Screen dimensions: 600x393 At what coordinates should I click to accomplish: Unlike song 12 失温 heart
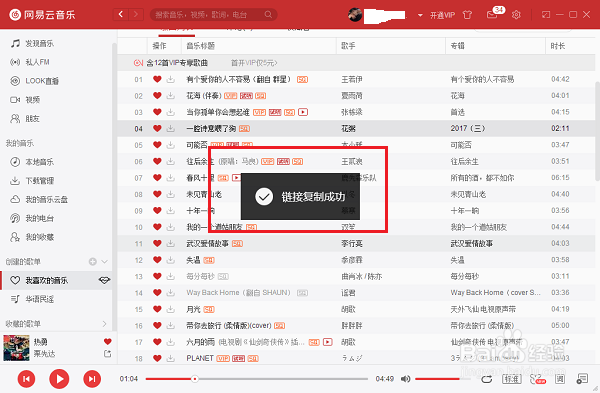pos(157,260)
